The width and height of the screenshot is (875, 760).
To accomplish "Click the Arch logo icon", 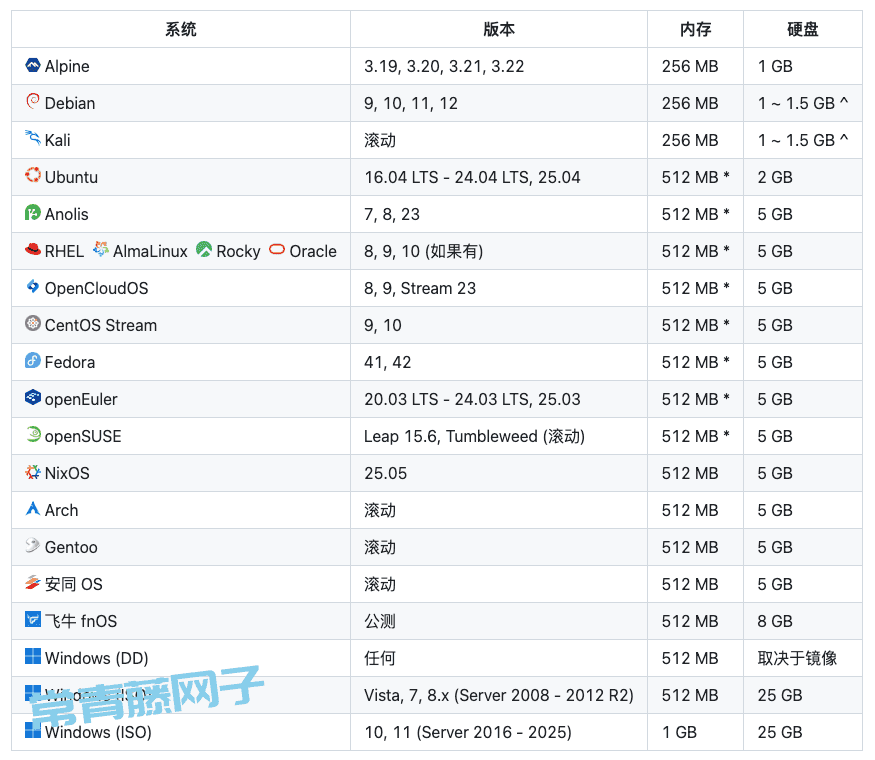I will (x=33, y=508).
